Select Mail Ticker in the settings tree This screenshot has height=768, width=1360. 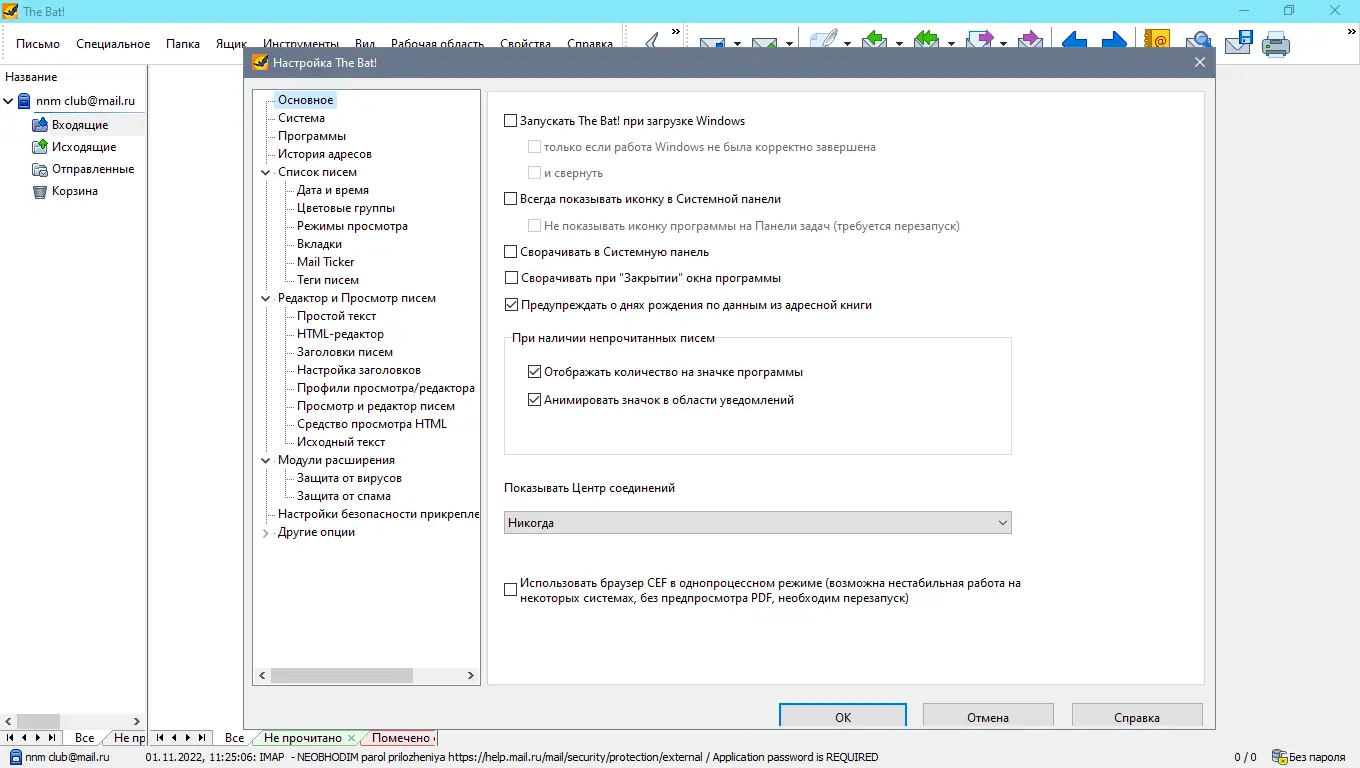[x=326, y=262]
